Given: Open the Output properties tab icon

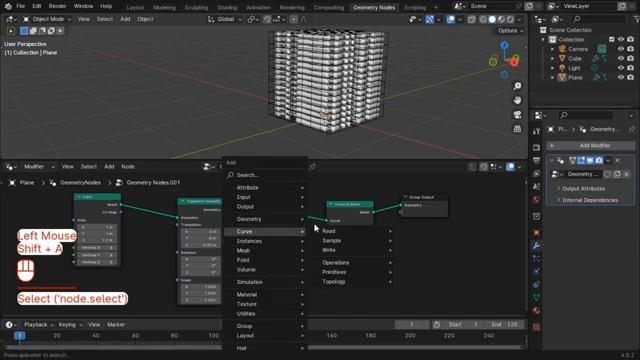Looking at the screenshot, I should [x=536, y=160].
